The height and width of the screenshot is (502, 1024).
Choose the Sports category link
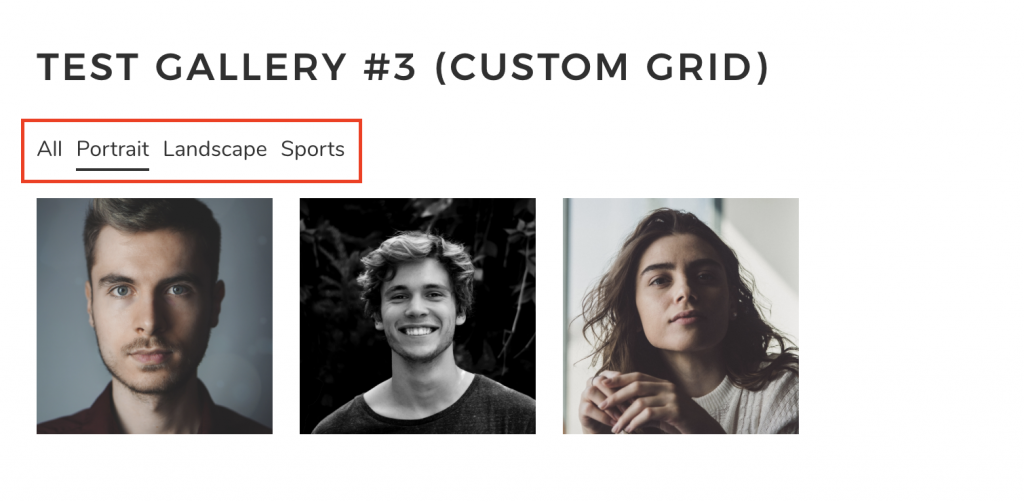coord(313,149)
